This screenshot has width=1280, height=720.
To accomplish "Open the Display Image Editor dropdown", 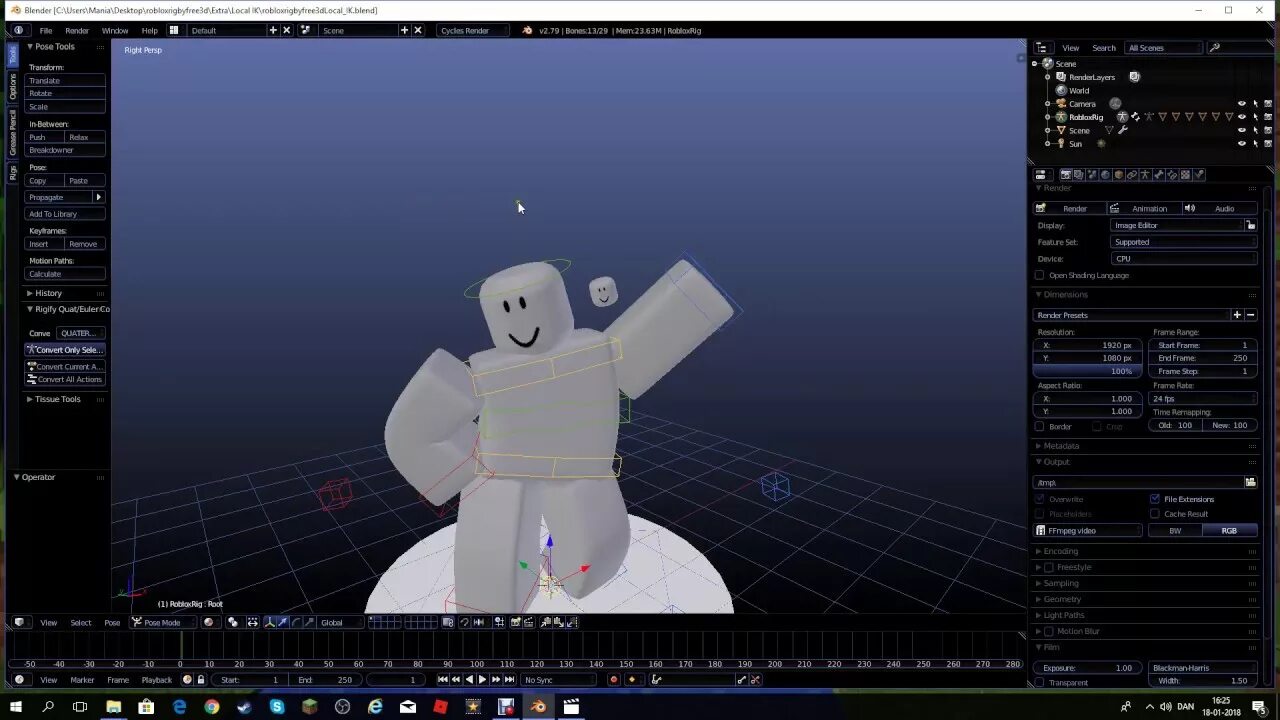I will pyautogui.click(x=1178, y=225).
